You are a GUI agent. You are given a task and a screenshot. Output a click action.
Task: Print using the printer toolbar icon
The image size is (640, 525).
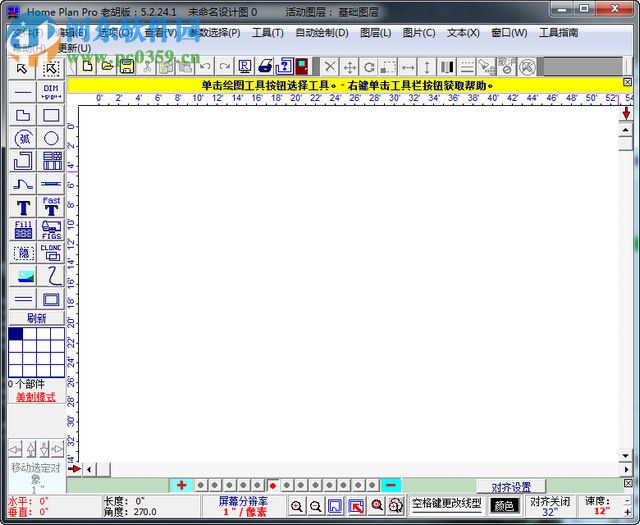pos(265,67)
